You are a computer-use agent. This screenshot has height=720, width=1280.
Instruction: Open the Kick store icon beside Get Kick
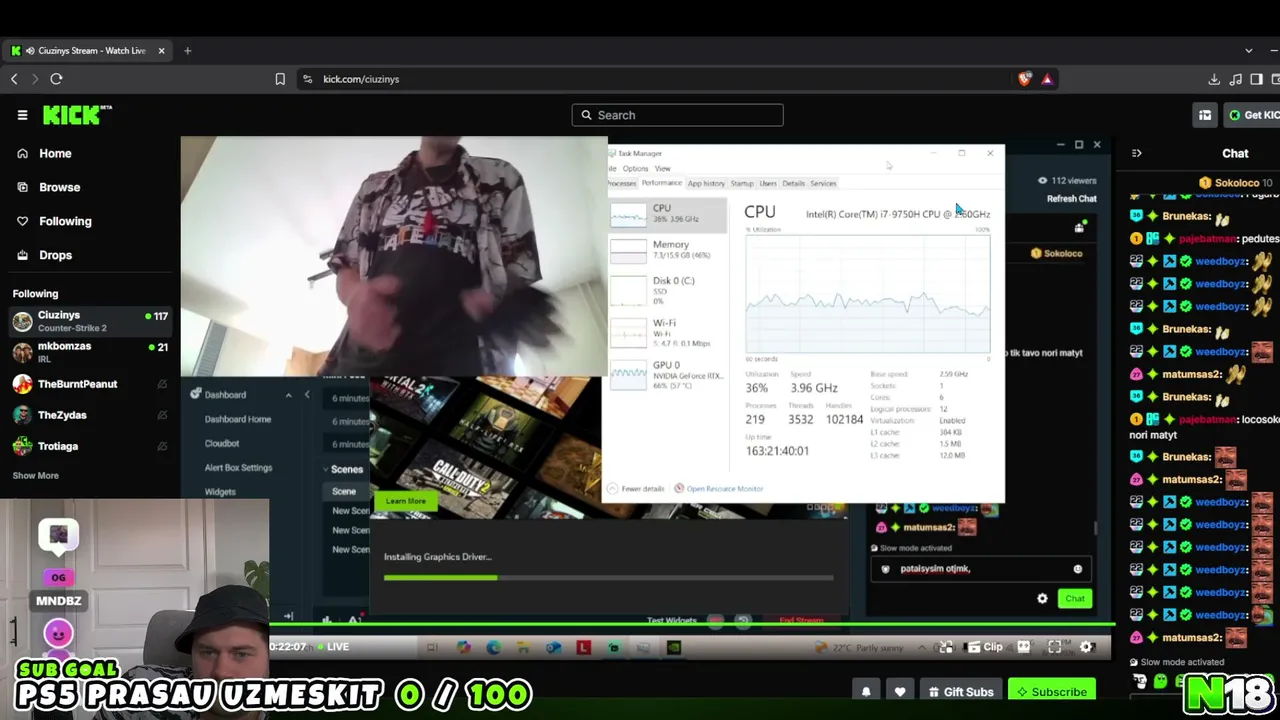click(x=1205, y=115)
